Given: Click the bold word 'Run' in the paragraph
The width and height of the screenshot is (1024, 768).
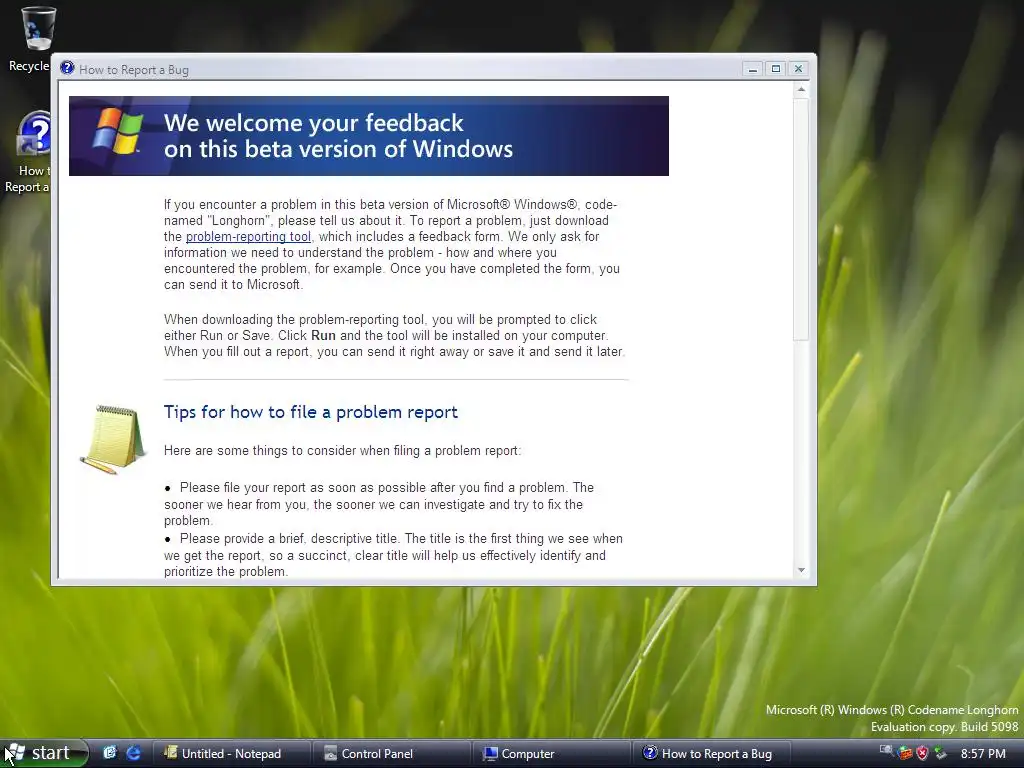Looking at the screenshot, I should click(323, 336).
